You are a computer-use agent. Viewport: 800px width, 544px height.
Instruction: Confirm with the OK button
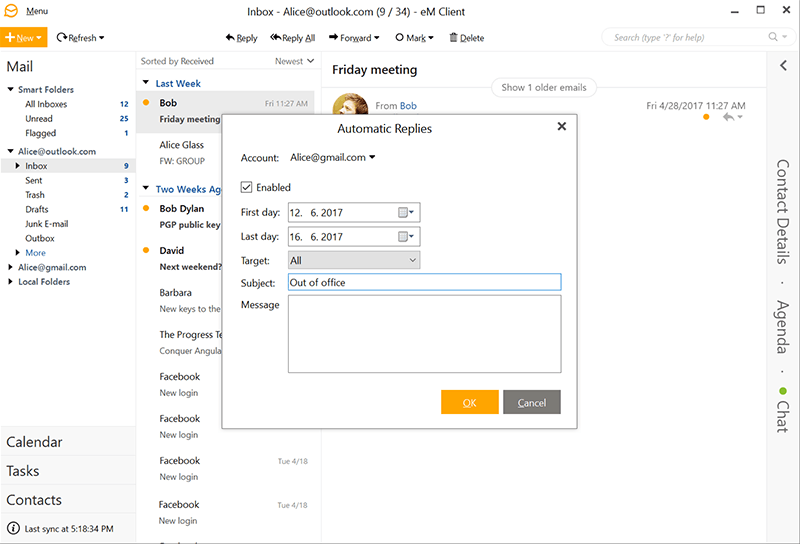tap(470, 402)
